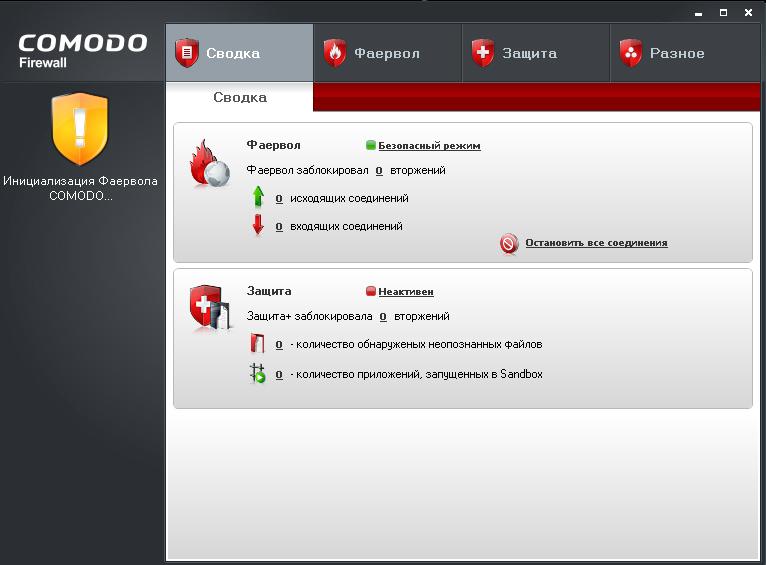Click the red stop-connections prohibition icon
The height and width of the screenshot is (565, 766).
pyautogui.click(x=509, y=243)
